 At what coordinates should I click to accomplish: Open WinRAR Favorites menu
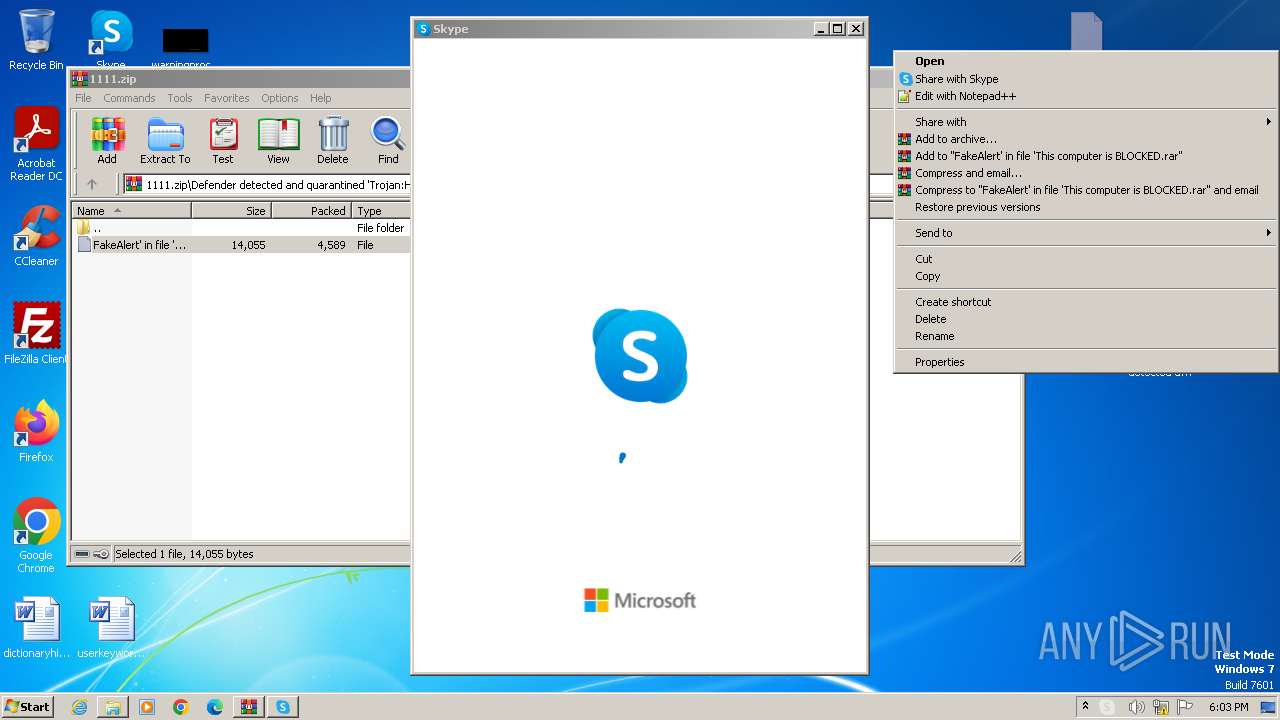(227, 98)
